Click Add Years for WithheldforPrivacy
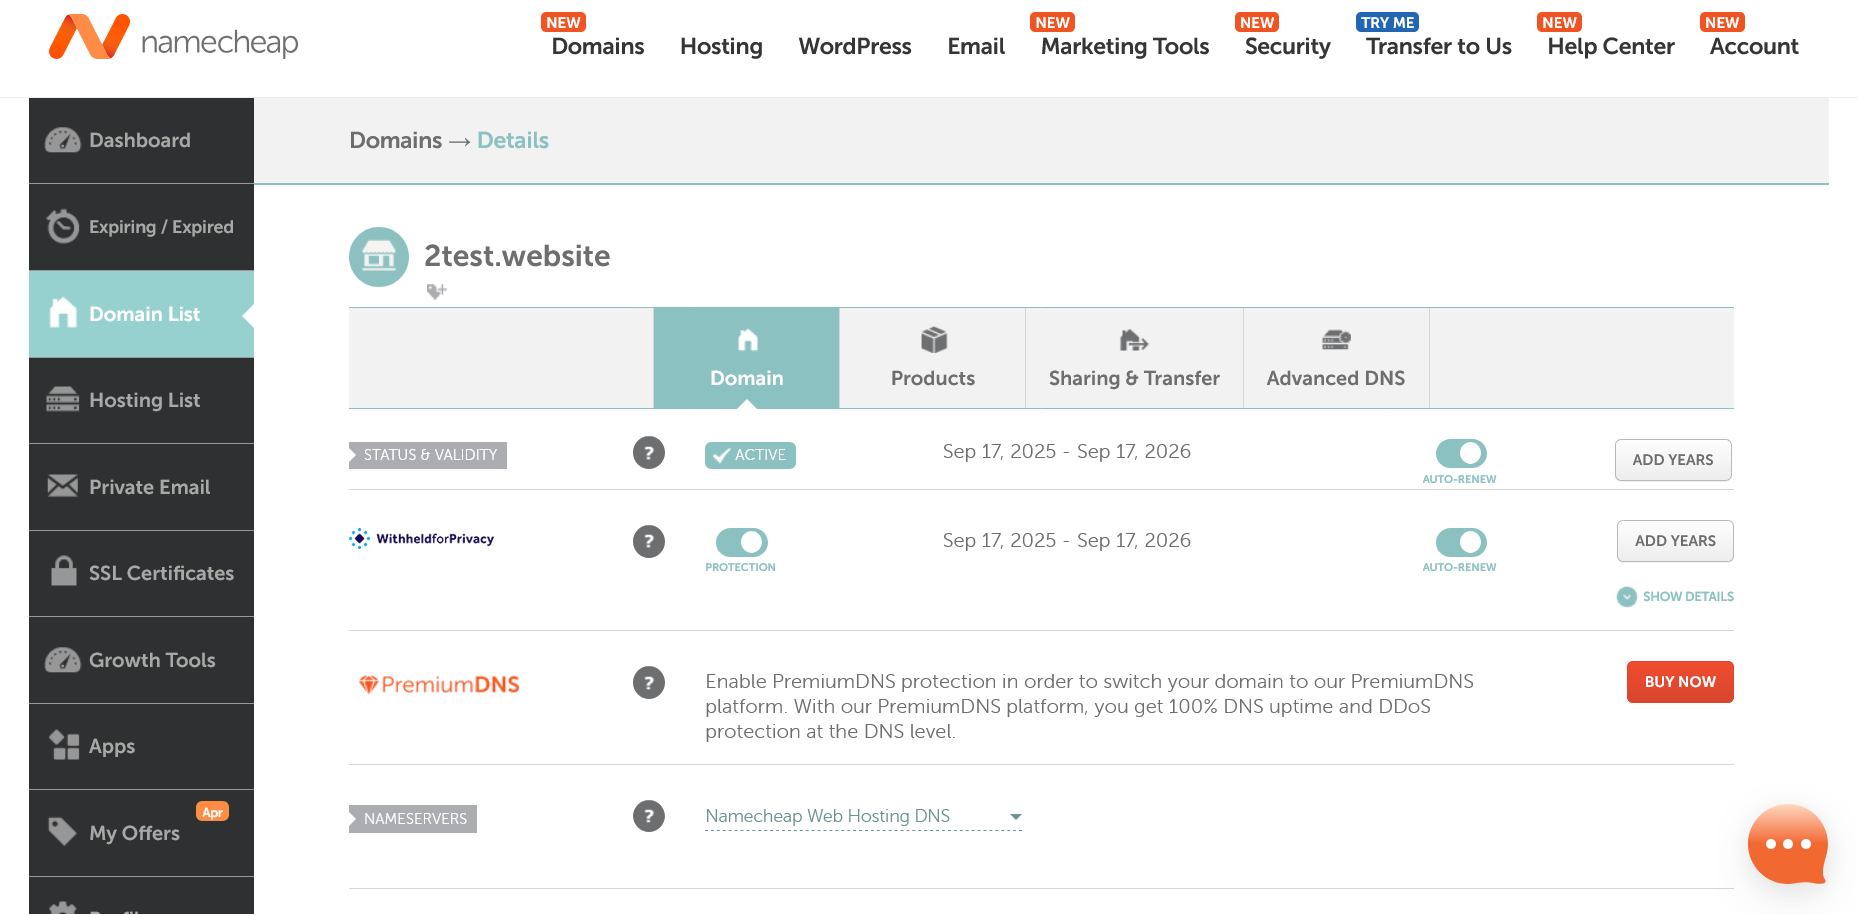 [x=1675, y=541]
